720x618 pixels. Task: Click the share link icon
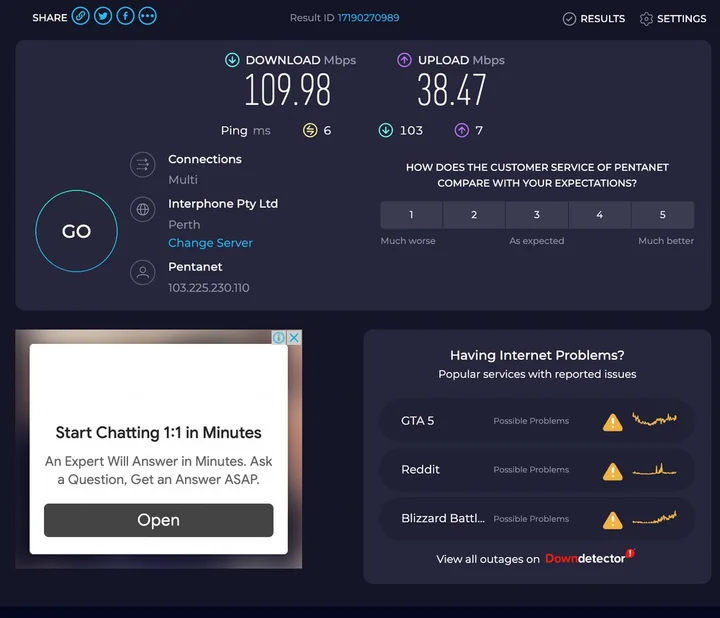tap(80, 17)
